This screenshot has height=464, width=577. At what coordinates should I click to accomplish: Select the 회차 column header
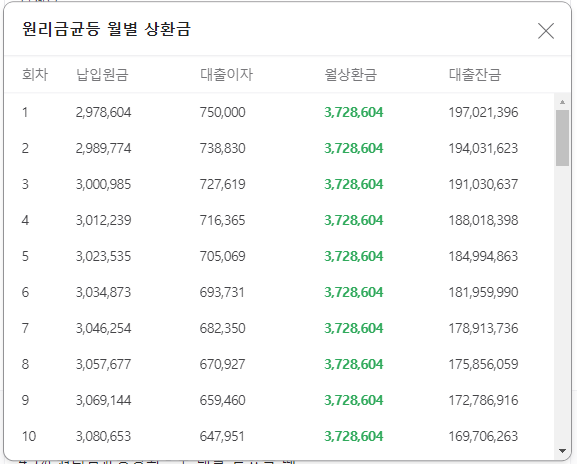click(x=35, y=74)
